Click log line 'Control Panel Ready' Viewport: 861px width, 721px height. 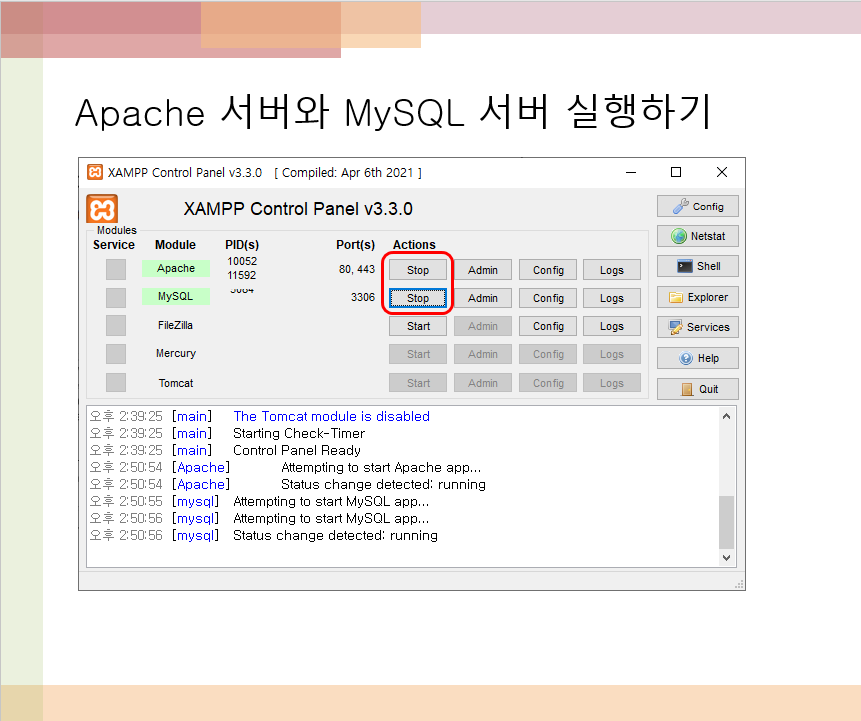point(297,450)
